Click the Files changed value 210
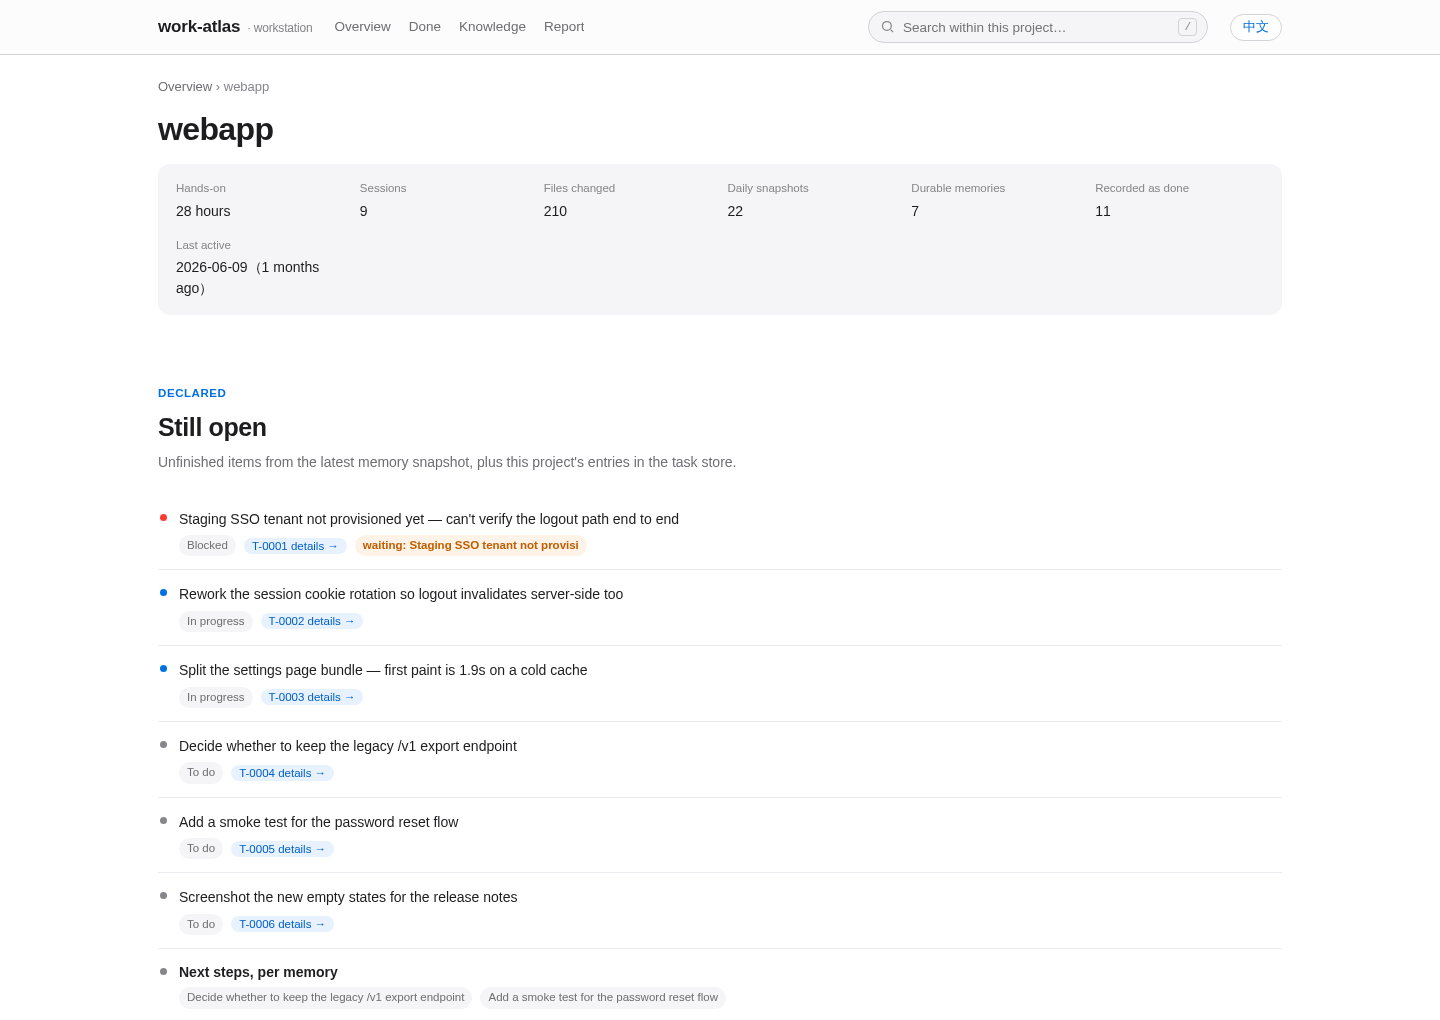The width and height of the screenshot is (1440, 1020). [x=555, y=211]
